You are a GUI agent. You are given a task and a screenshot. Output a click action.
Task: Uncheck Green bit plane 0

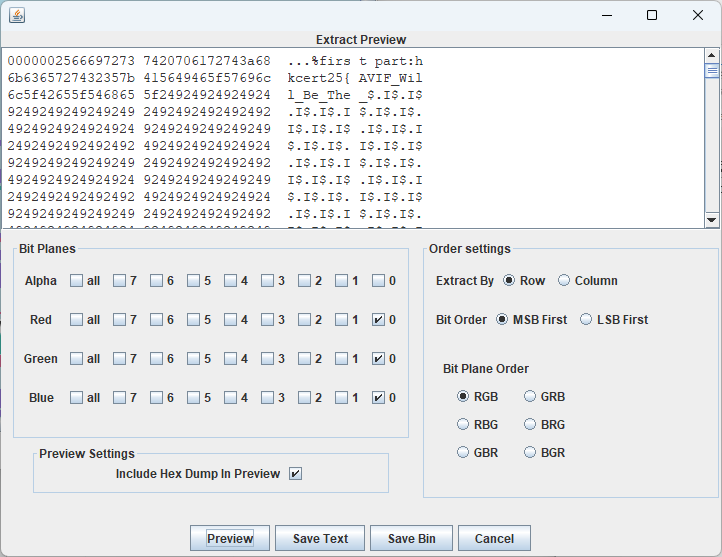pos(378,359)
